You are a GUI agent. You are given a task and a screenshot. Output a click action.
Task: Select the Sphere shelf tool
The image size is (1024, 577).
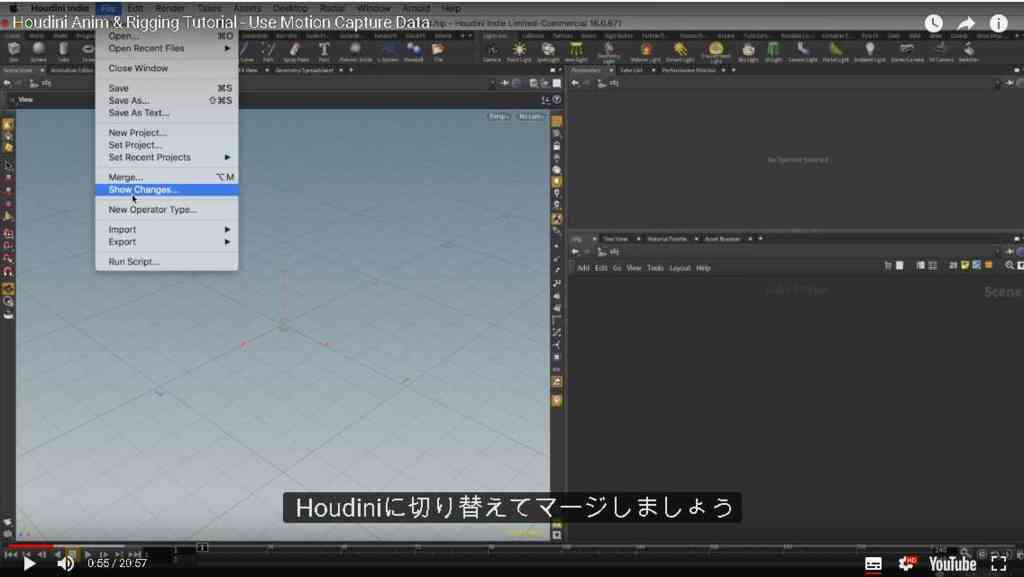coord(39,51)
